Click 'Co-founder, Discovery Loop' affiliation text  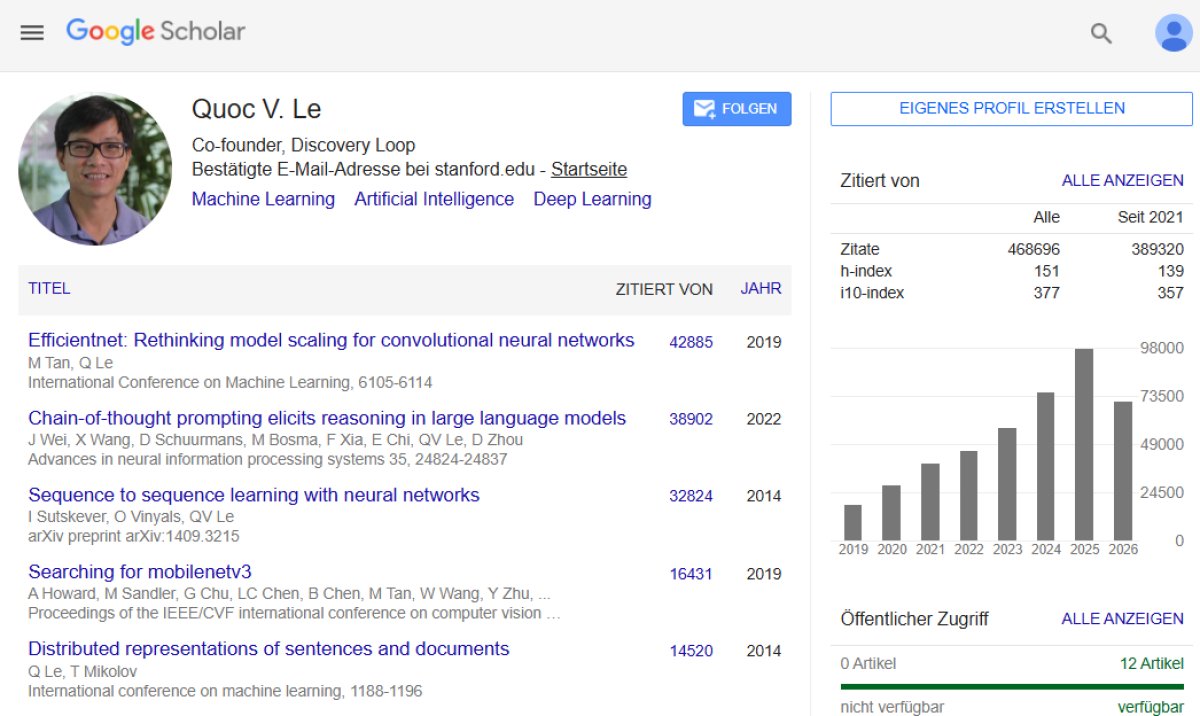coord(303,145)
